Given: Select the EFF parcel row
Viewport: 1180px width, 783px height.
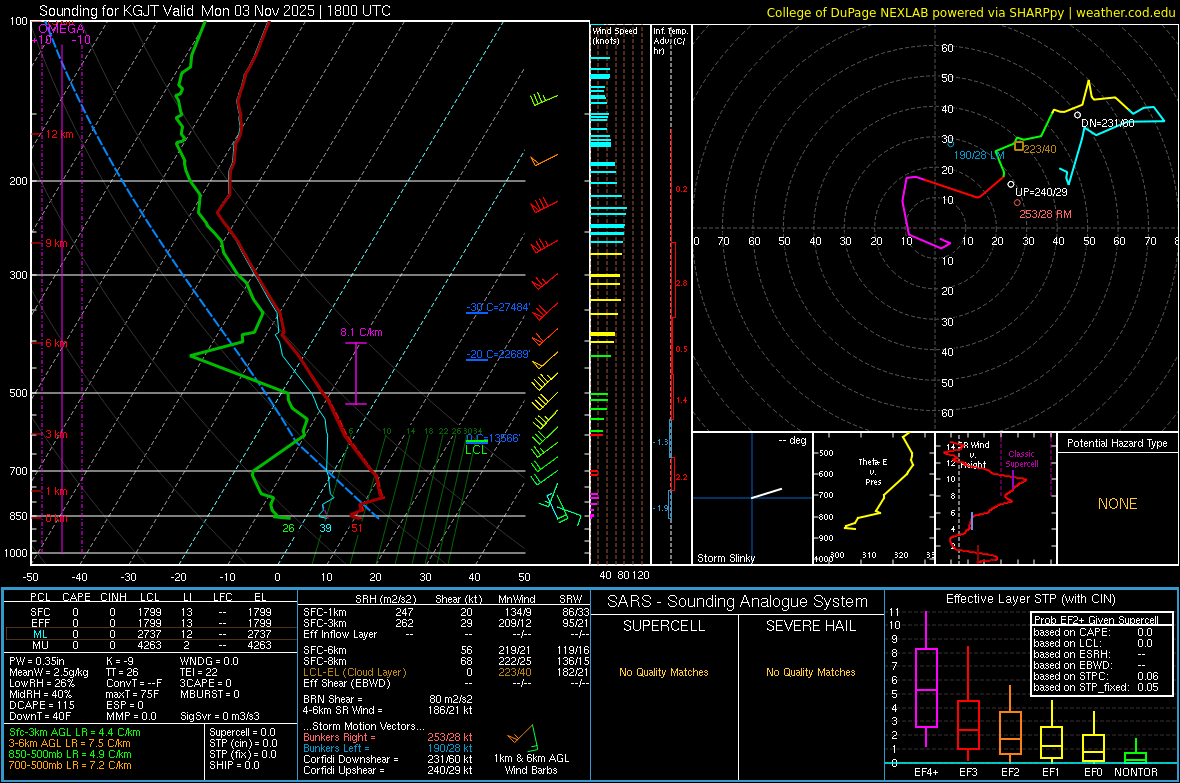Looking at the screenshot, I should (151, 623).
